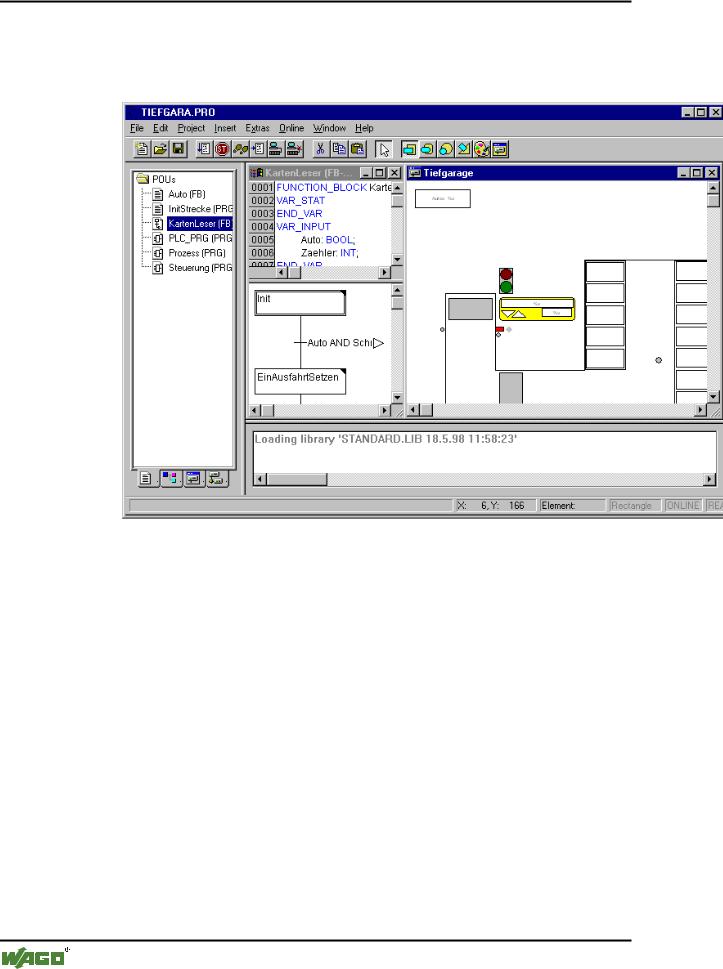Click the red Stop toolbar icon

pos(221,149)
